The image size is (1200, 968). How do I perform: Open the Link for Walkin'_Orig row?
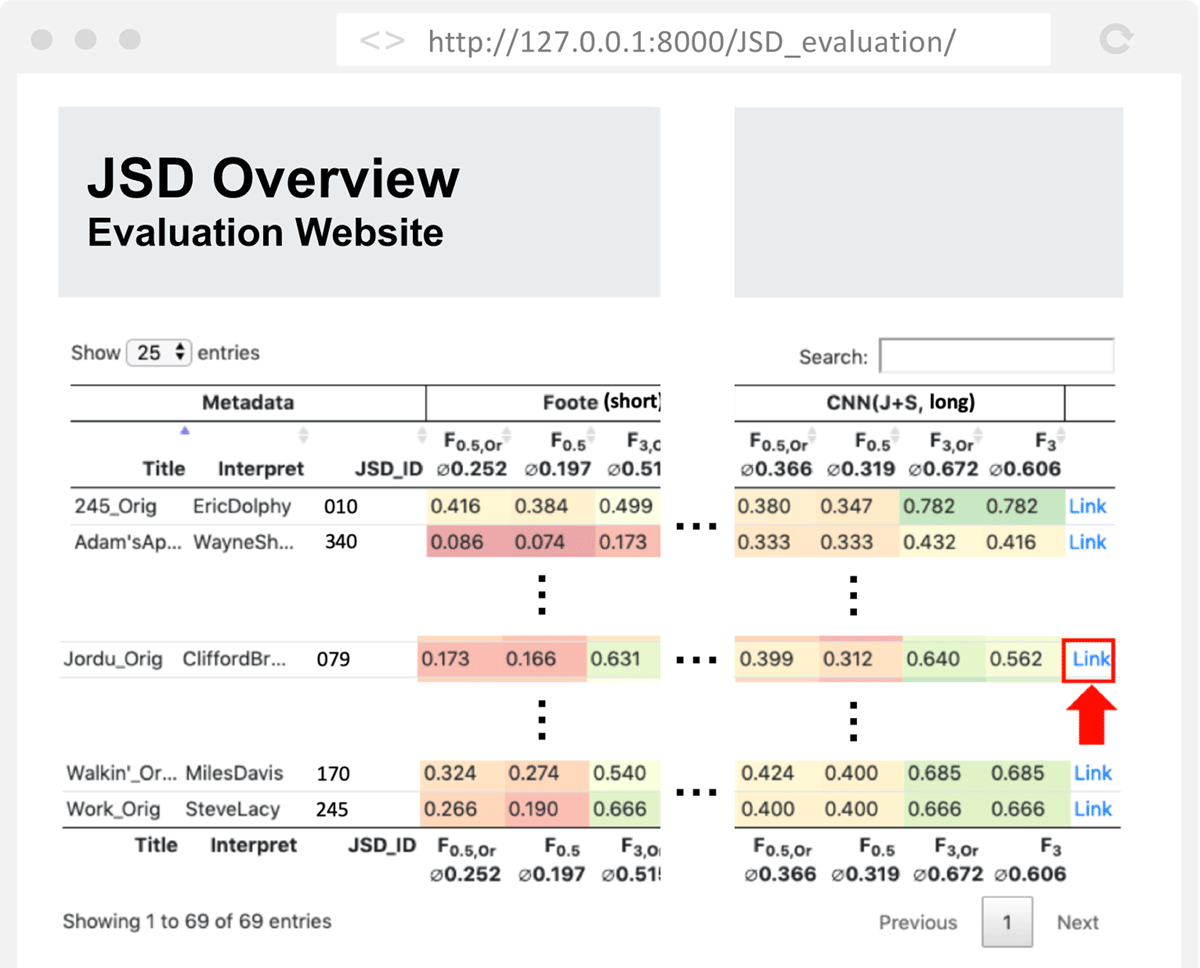[x=1092, y=773]
